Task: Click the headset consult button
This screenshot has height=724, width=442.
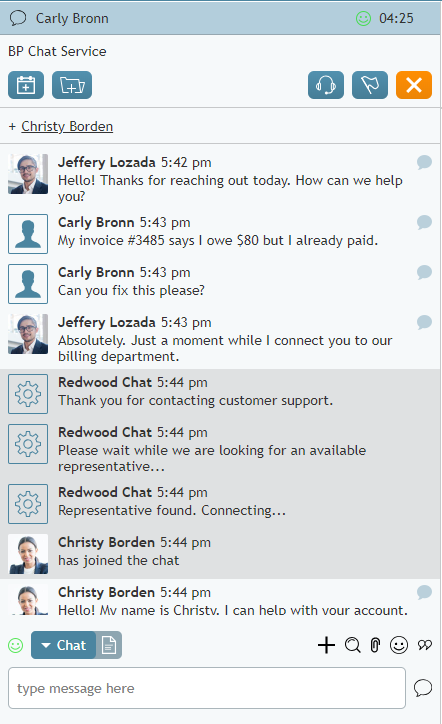Action: pyautogui.click(x=326, y=85)
